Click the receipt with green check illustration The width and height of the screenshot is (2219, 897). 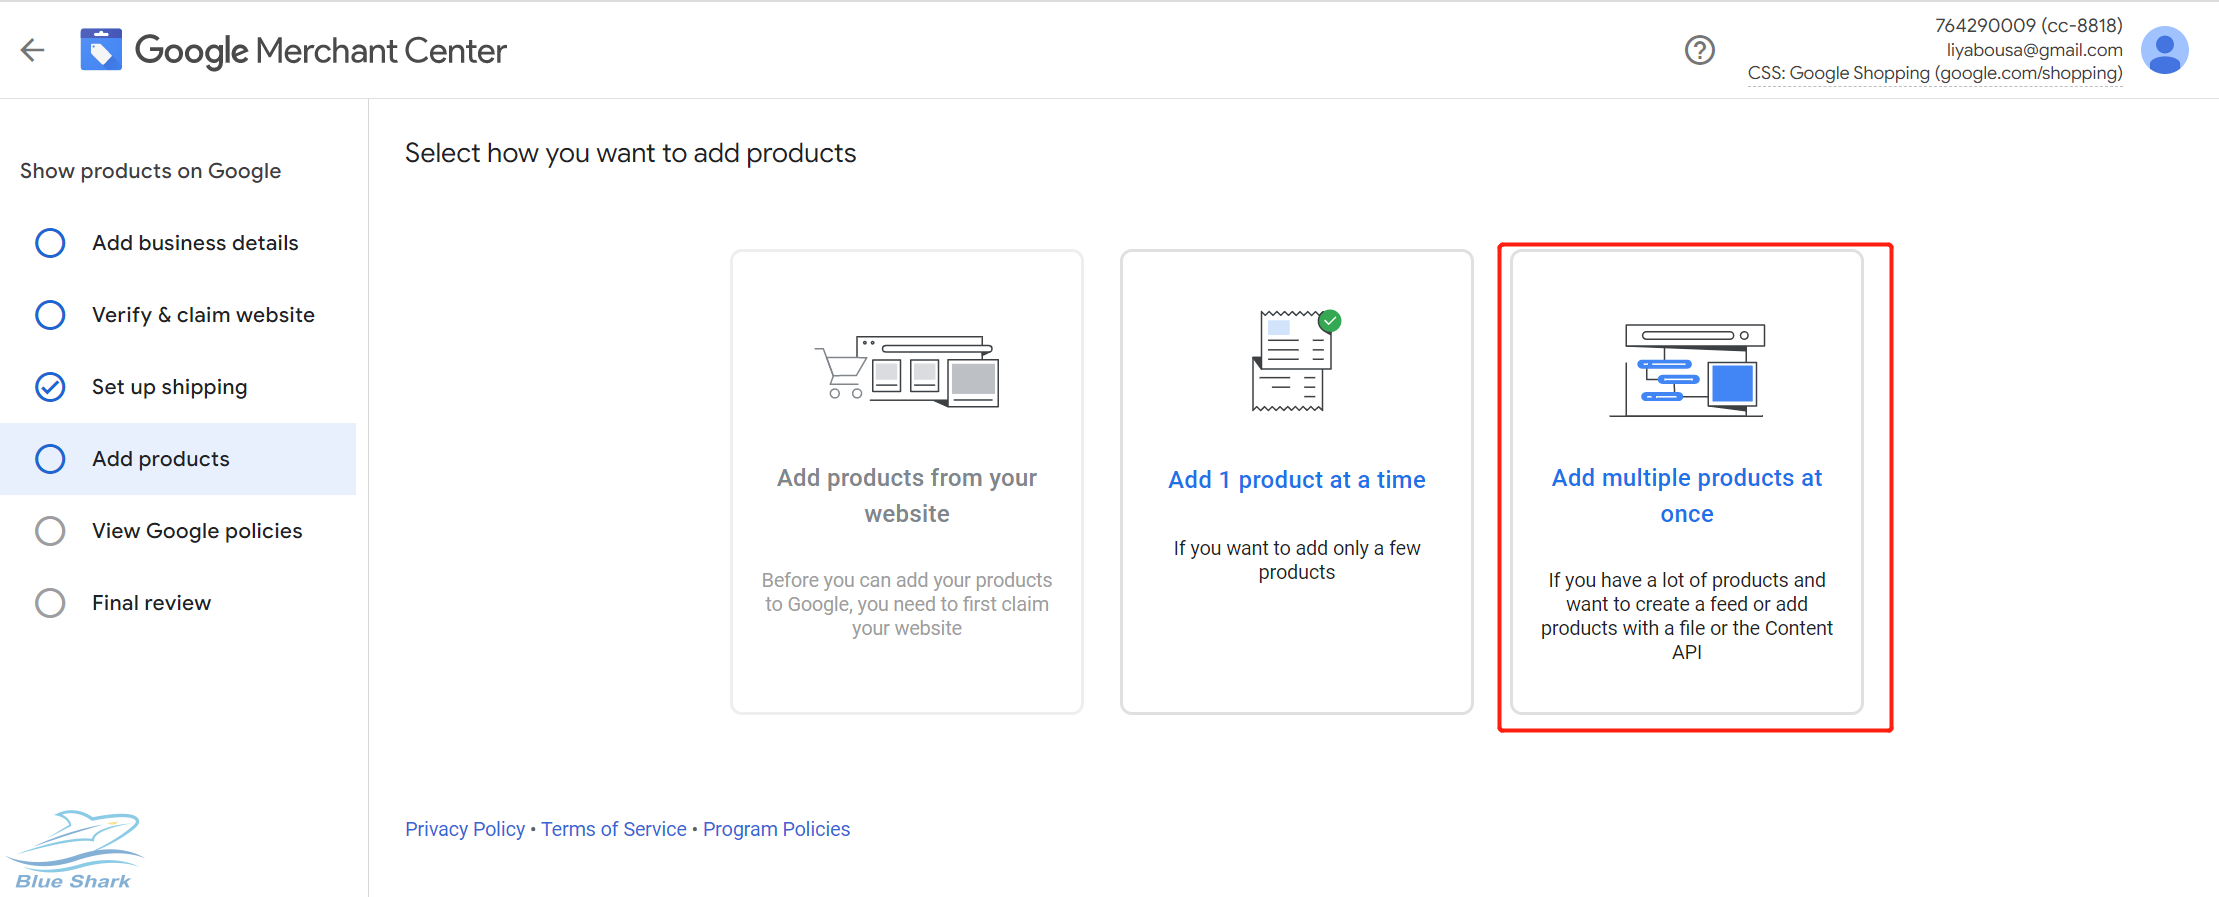(x=1296, y=360)
